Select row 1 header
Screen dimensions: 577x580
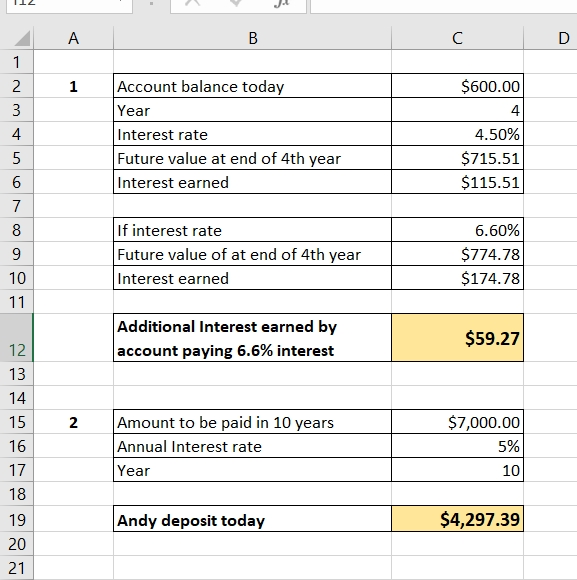(x=16, y=62)
